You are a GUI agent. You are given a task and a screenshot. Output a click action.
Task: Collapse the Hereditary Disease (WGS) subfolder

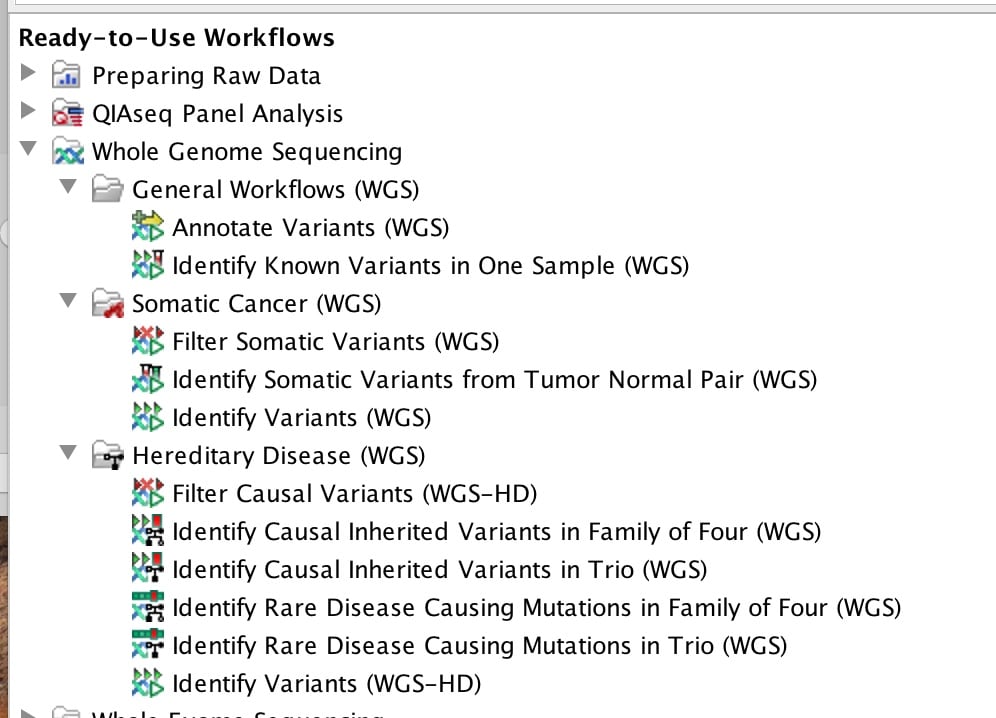click(x=68, y=452)
